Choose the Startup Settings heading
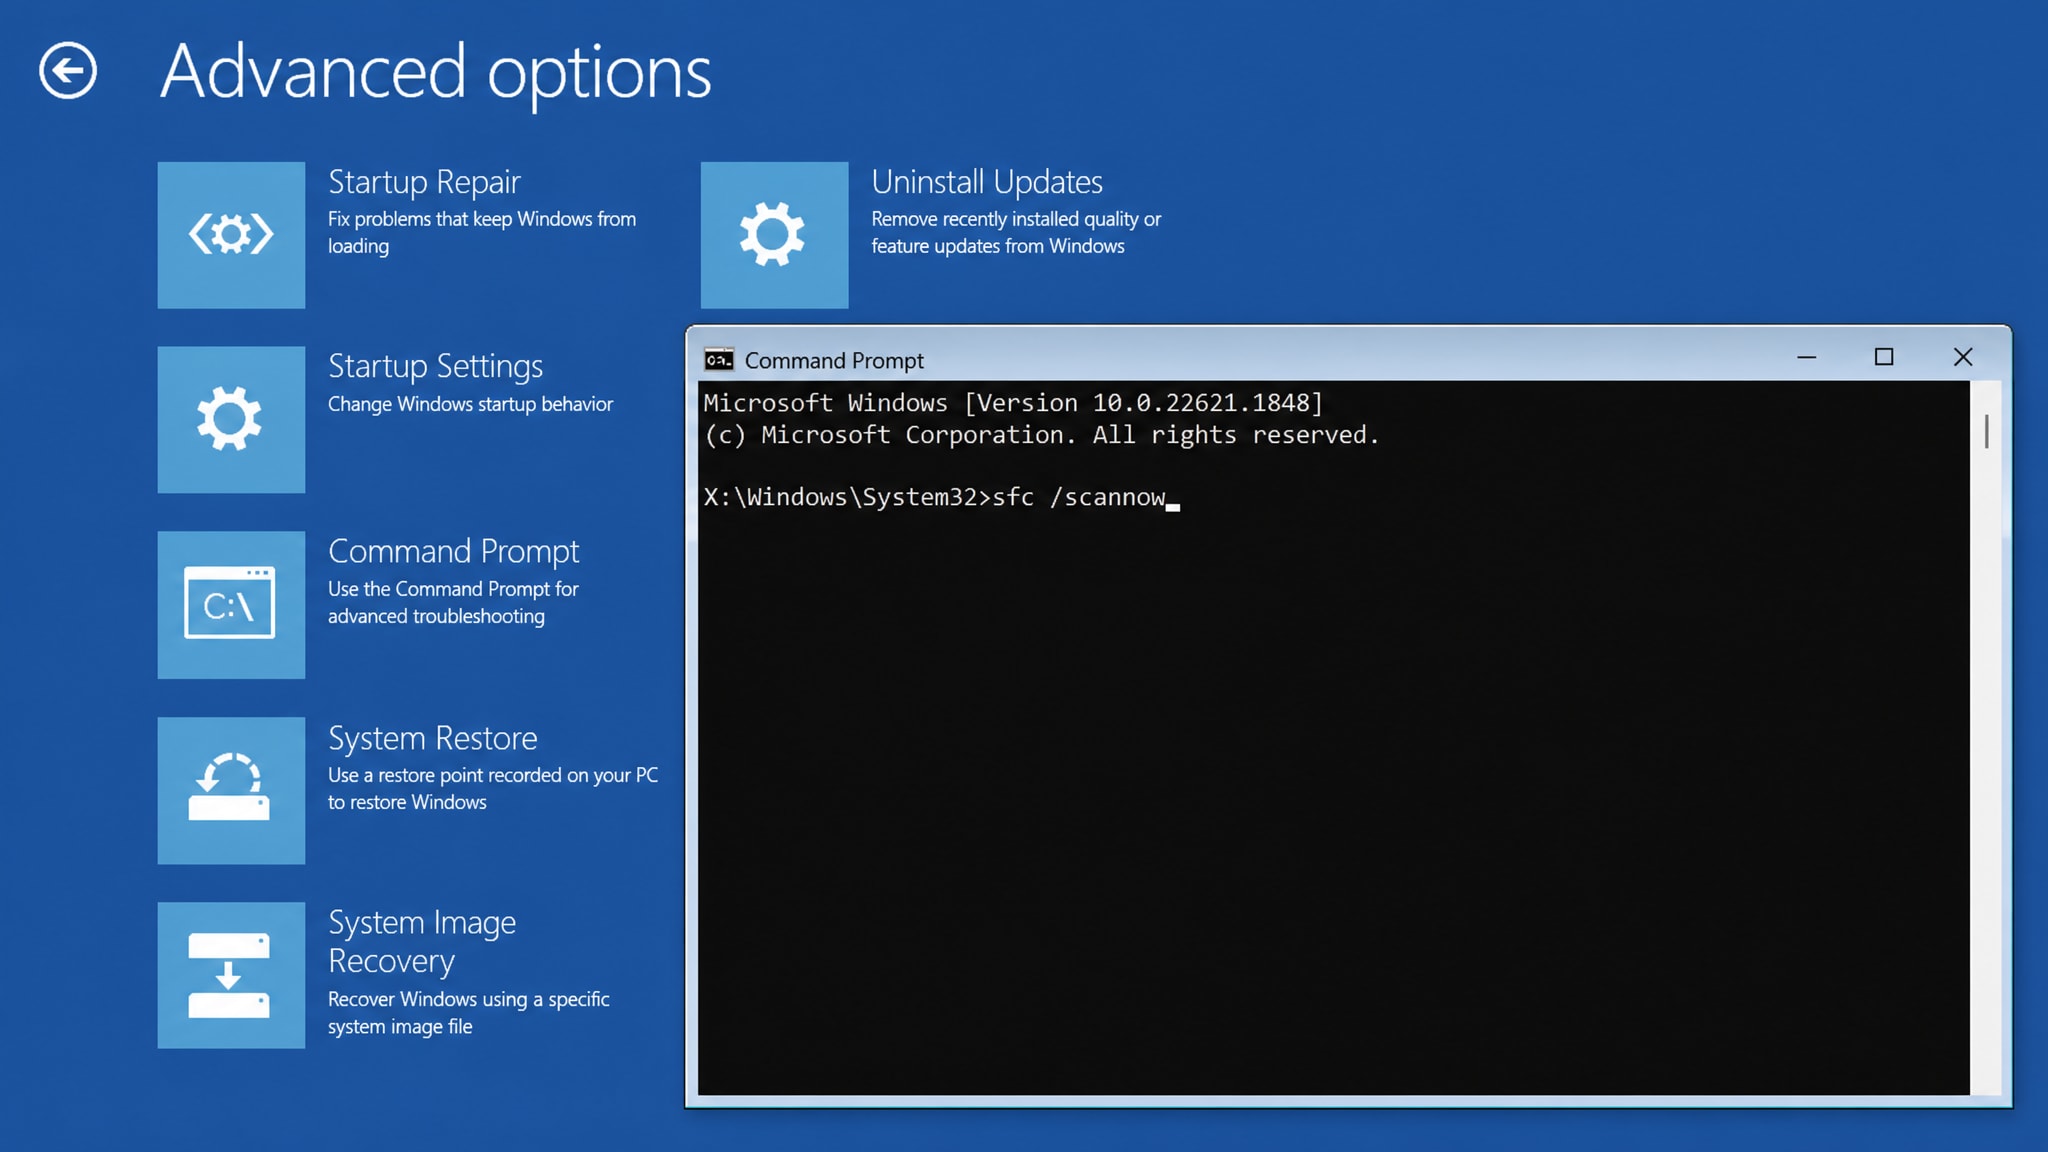The image size is (2048, 1152). (435, 367)
